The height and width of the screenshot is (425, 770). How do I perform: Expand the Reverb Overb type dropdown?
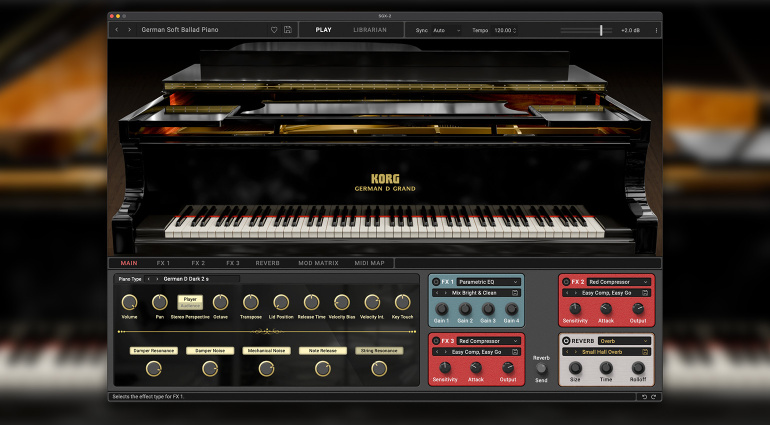tap(624, 341)
